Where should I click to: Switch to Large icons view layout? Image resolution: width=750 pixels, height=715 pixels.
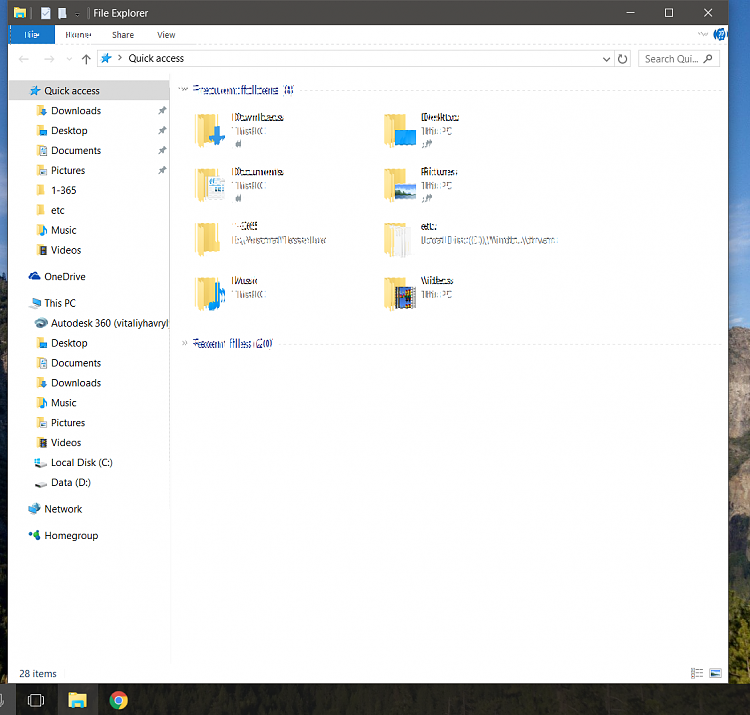point(716,673)
